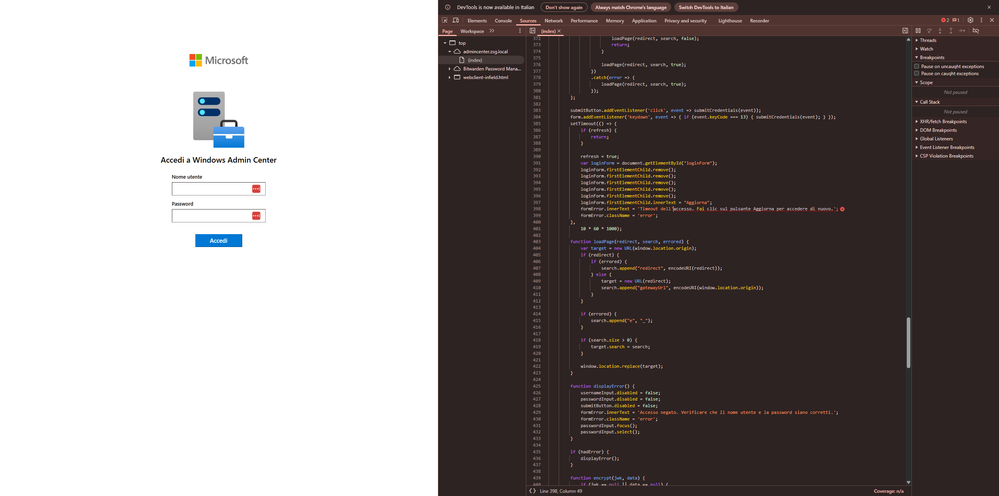Click the info icon in notification bar
This screenshot has height=496, width=999.
[x=448, y=7]
